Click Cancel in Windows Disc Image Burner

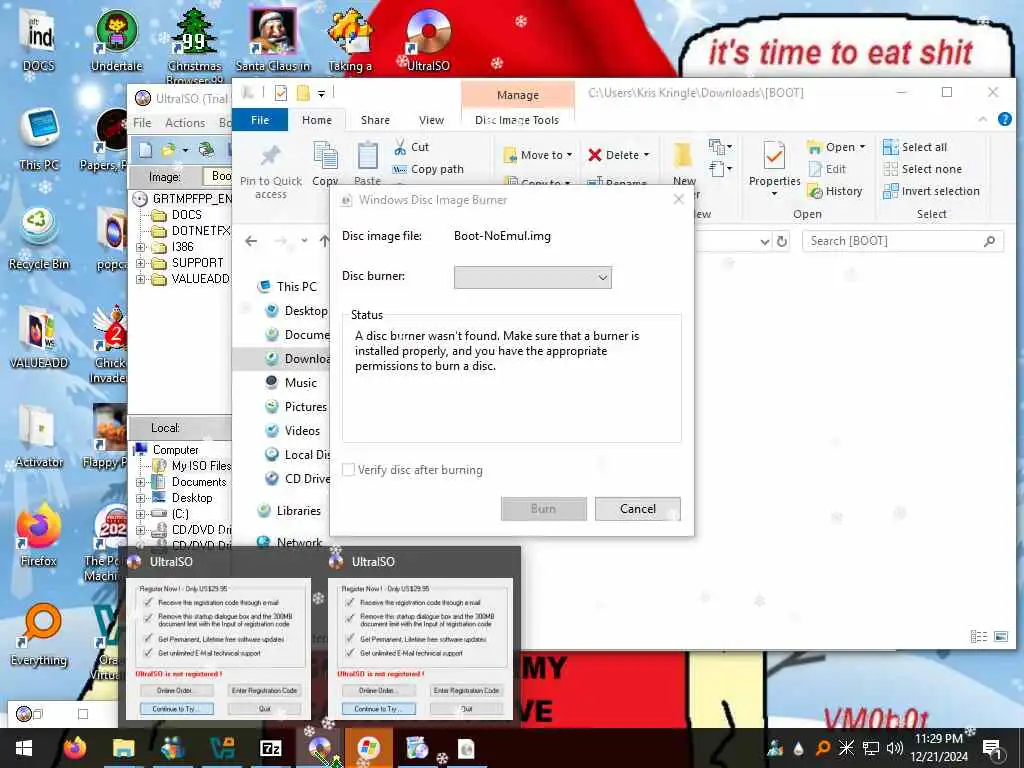tap(637, 509)
